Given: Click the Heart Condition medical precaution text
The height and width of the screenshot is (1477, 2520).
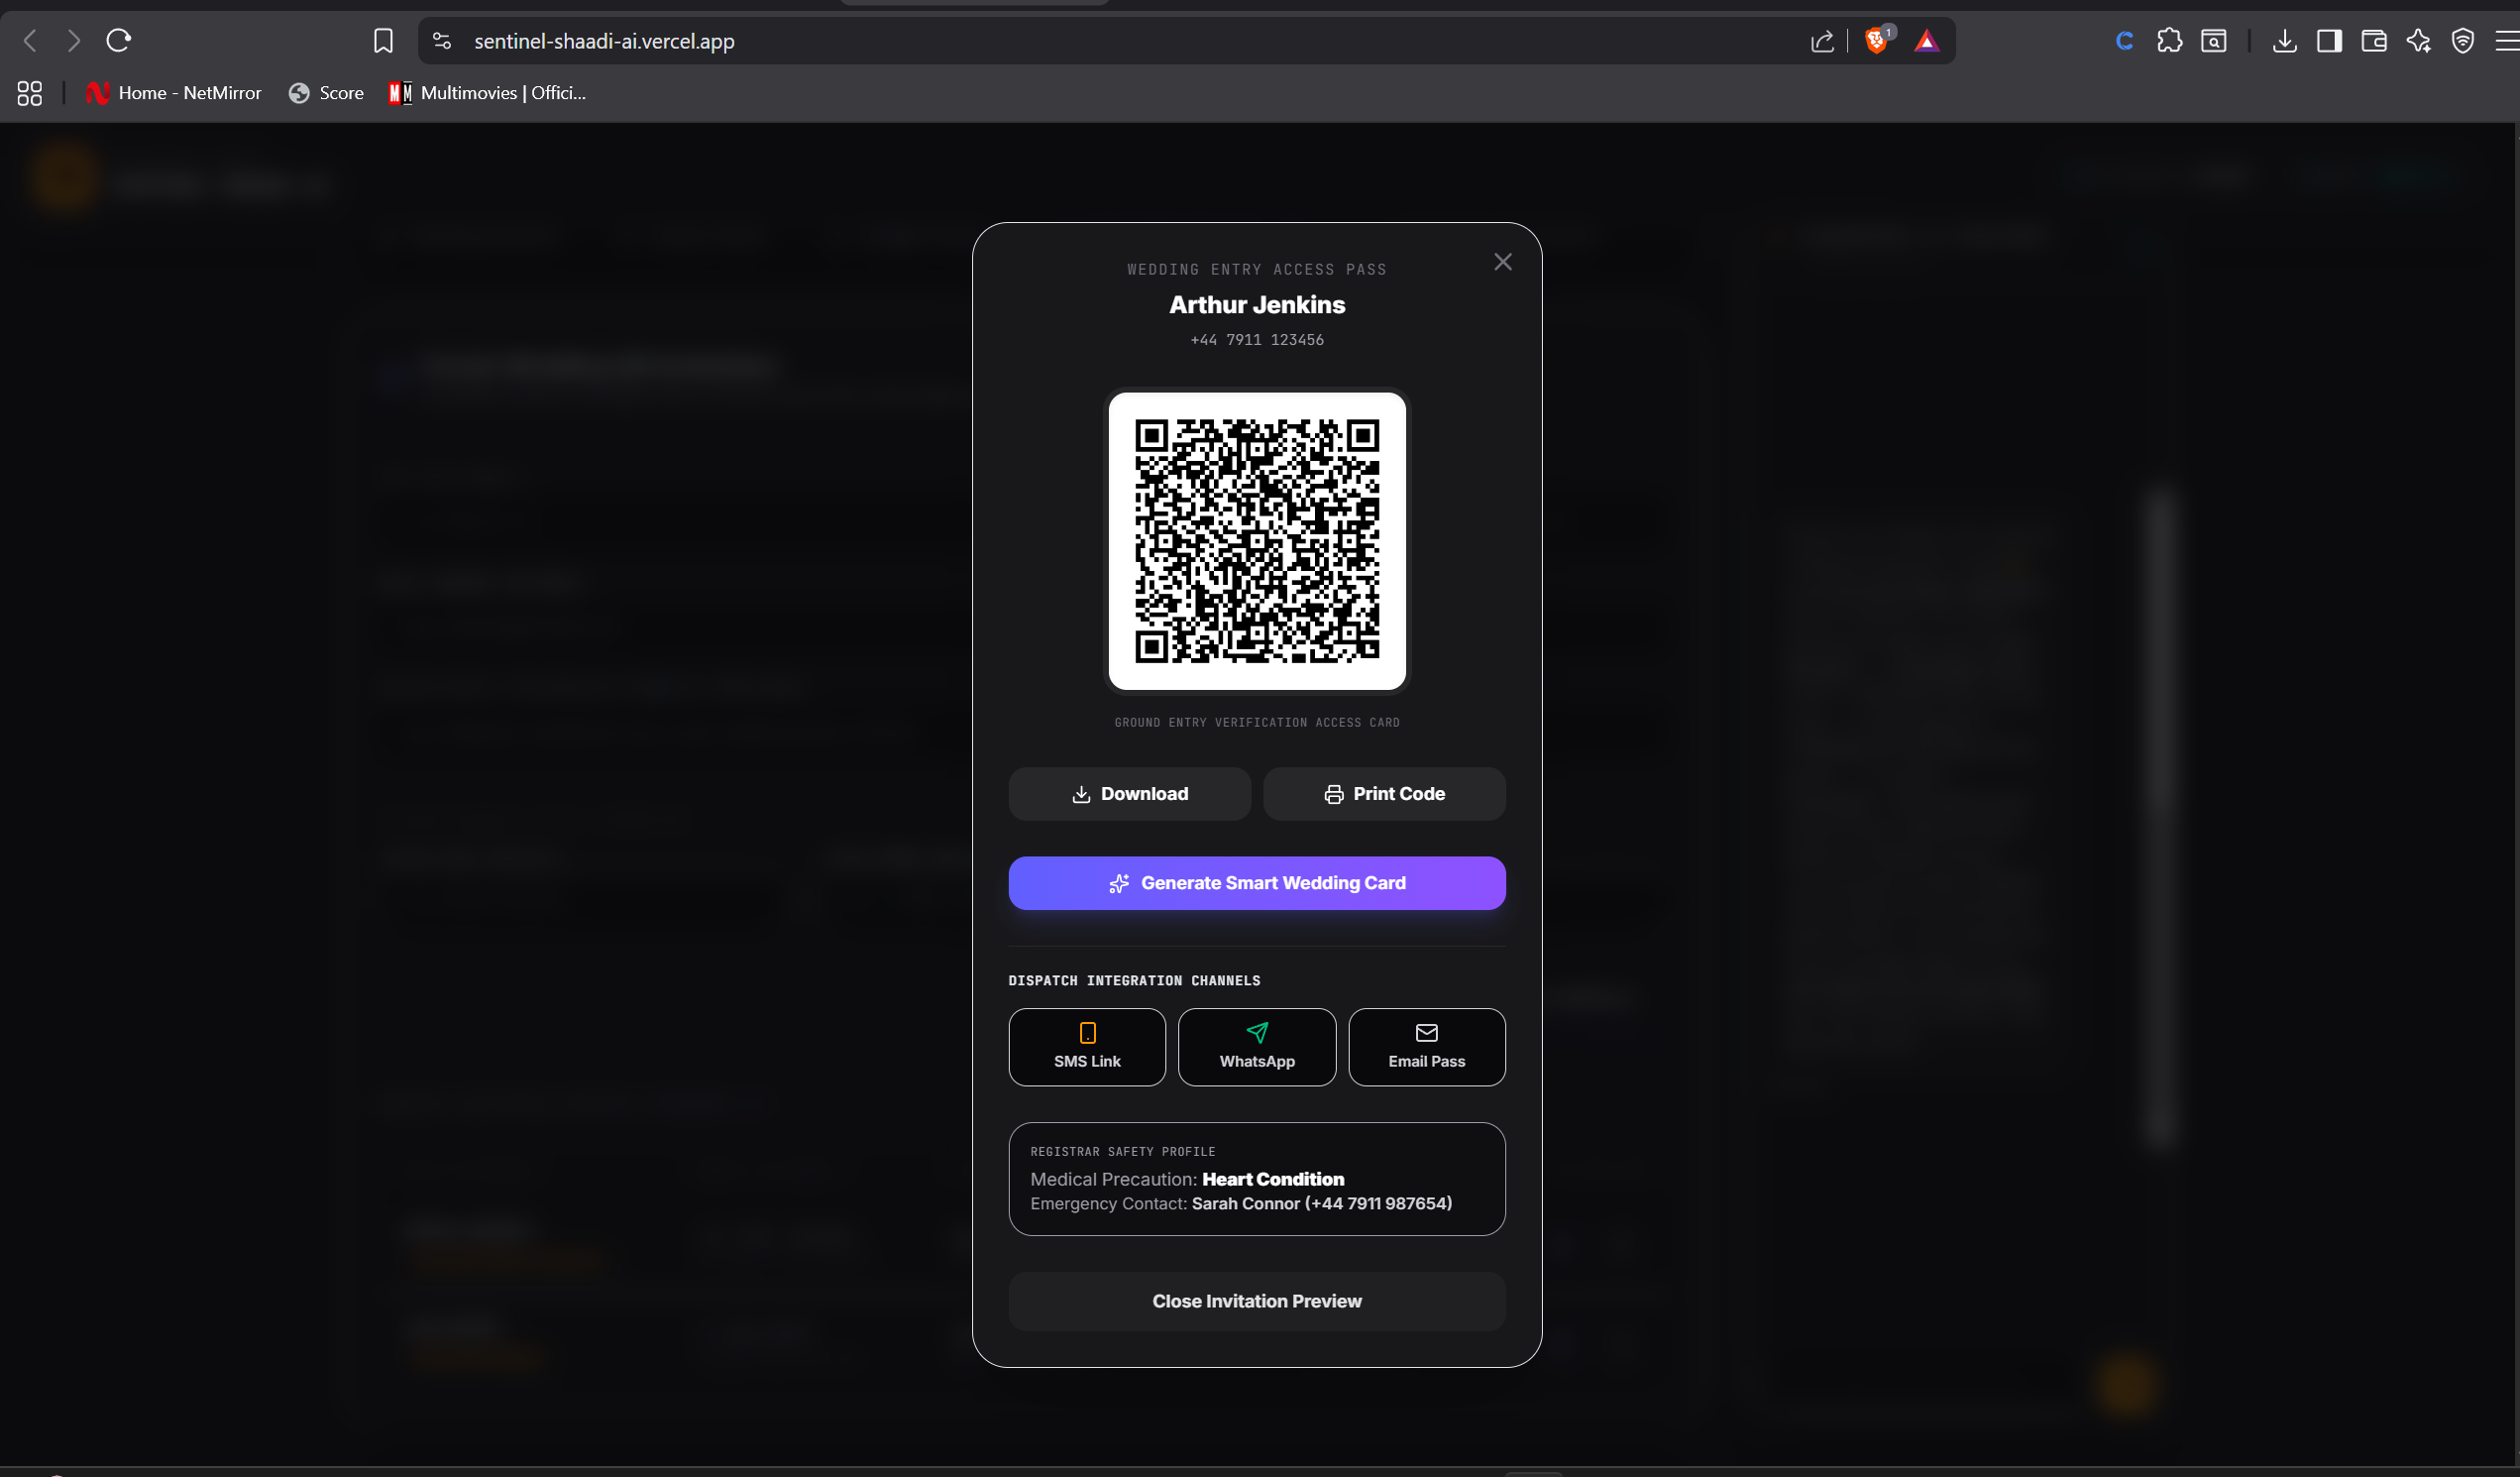Looking at the screenshot, I should 1273,1179.
